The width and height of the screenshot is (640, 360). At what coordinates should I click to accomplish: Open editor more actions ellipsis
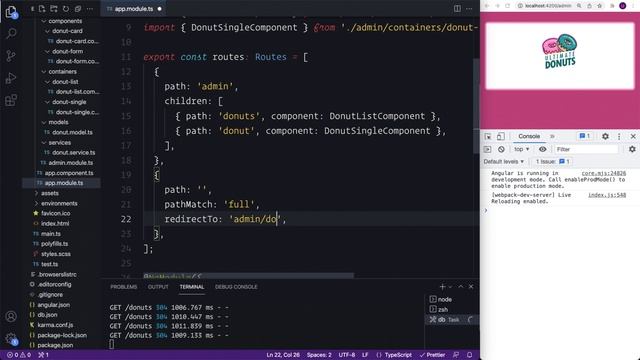469,9
